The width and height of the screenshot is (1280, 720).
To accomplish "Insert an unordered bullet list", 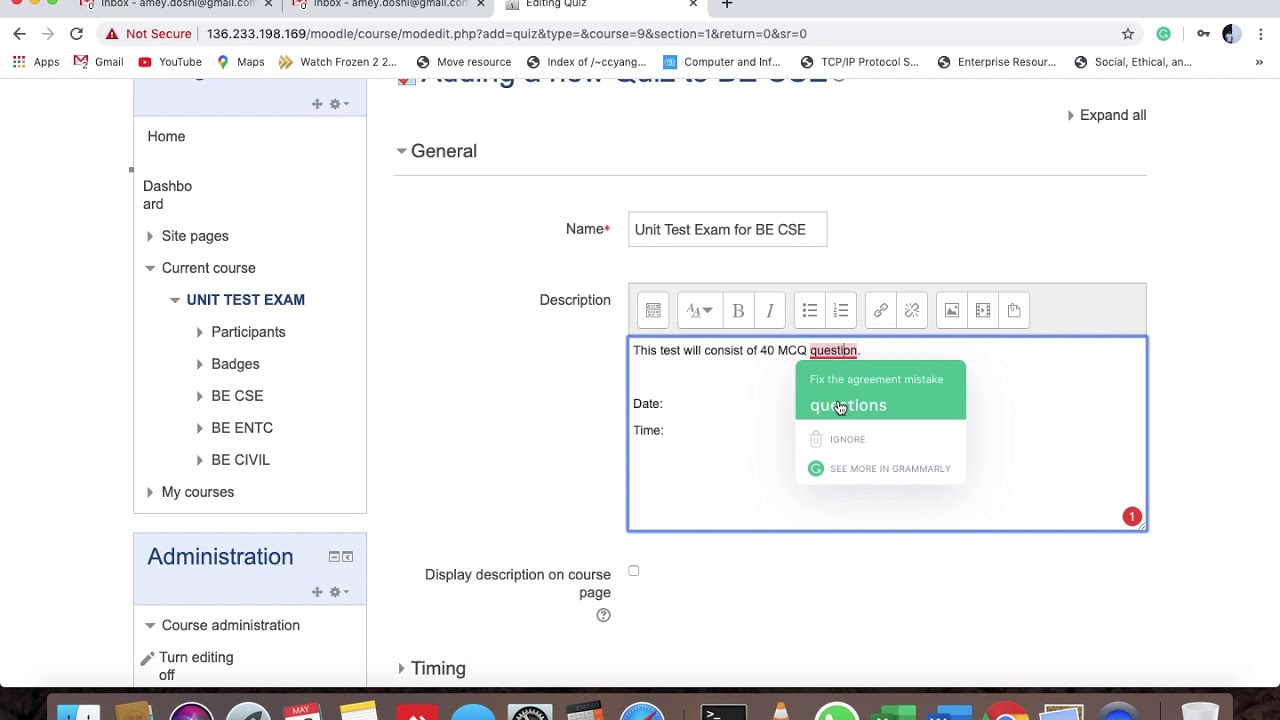I will (810, 310).
